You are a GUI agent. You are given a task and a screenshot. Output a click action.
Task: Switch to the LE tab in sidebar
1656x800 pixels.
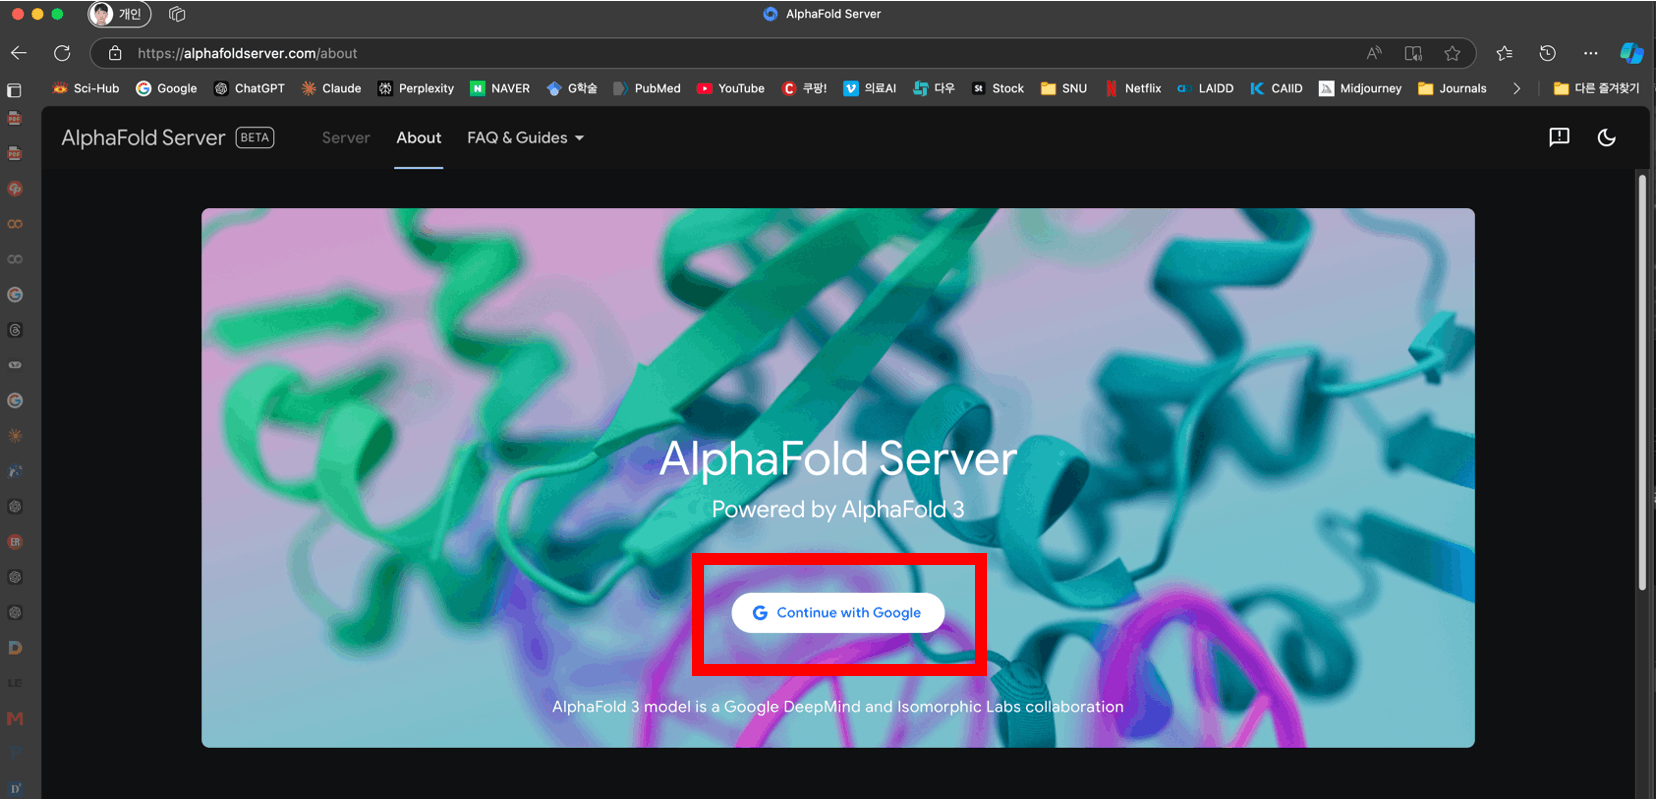point(15,683)
